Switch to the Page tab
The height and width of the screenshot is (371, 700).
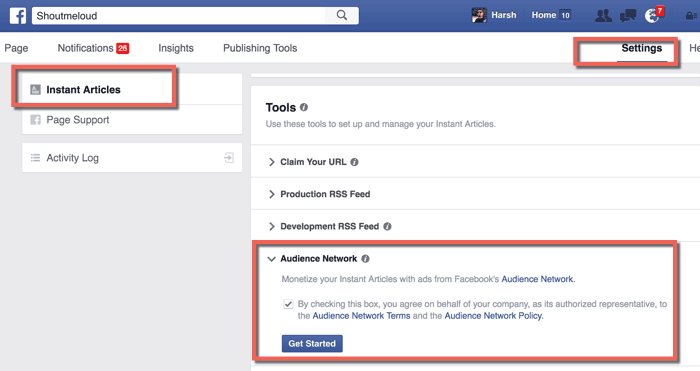[16, 48]
